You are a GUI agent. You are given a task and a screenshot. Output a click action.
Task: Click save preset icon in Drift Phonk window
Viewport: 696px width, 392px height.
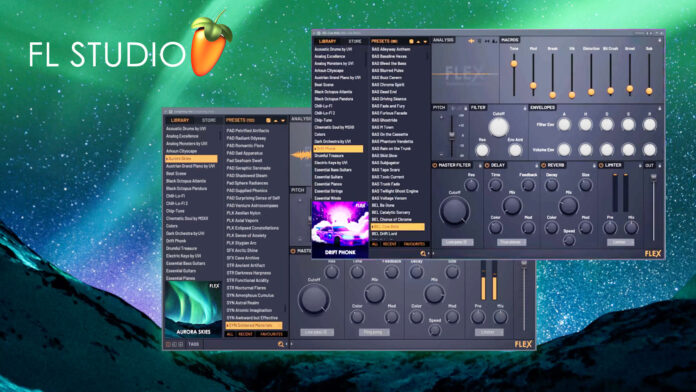tap(411, 41)
